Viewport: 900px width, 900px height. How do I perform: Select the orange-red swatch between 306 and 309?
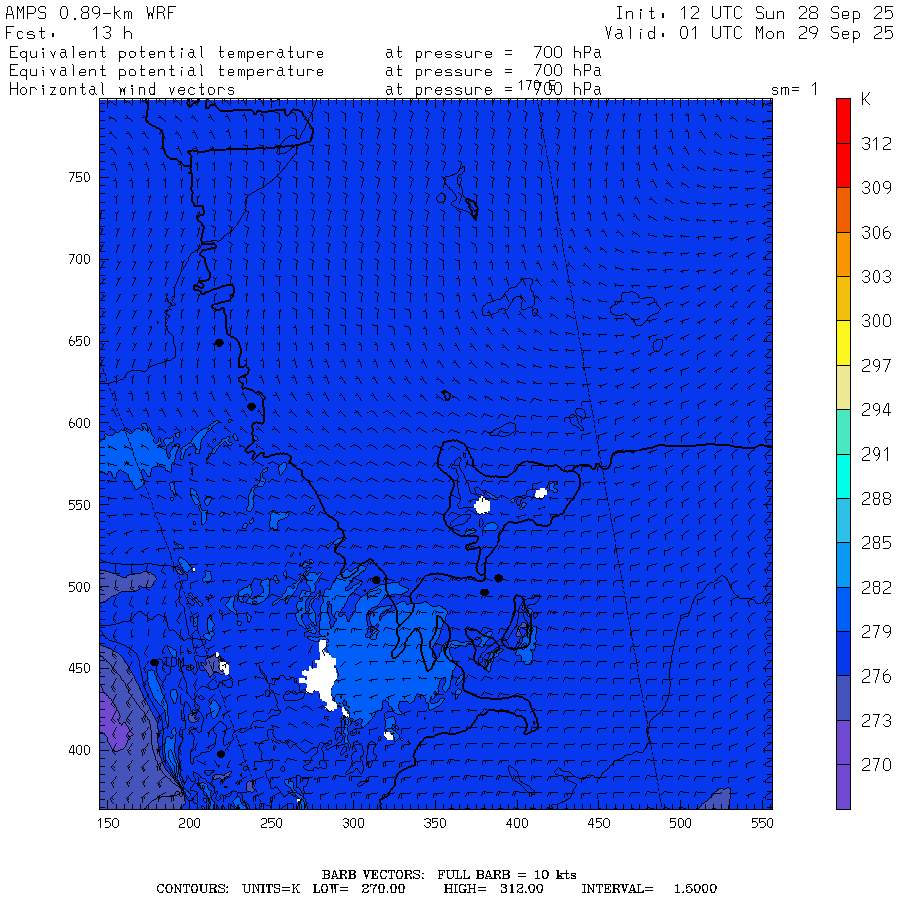click(x=843, y=210)
